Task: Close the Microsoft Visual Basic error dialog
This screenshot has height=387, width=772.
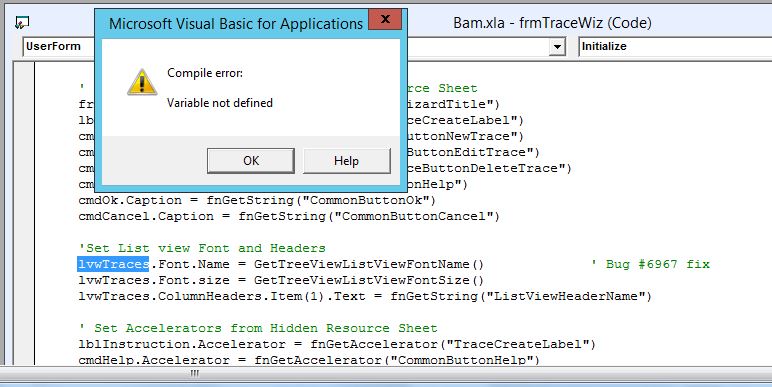Action: [x=385, y=20]
